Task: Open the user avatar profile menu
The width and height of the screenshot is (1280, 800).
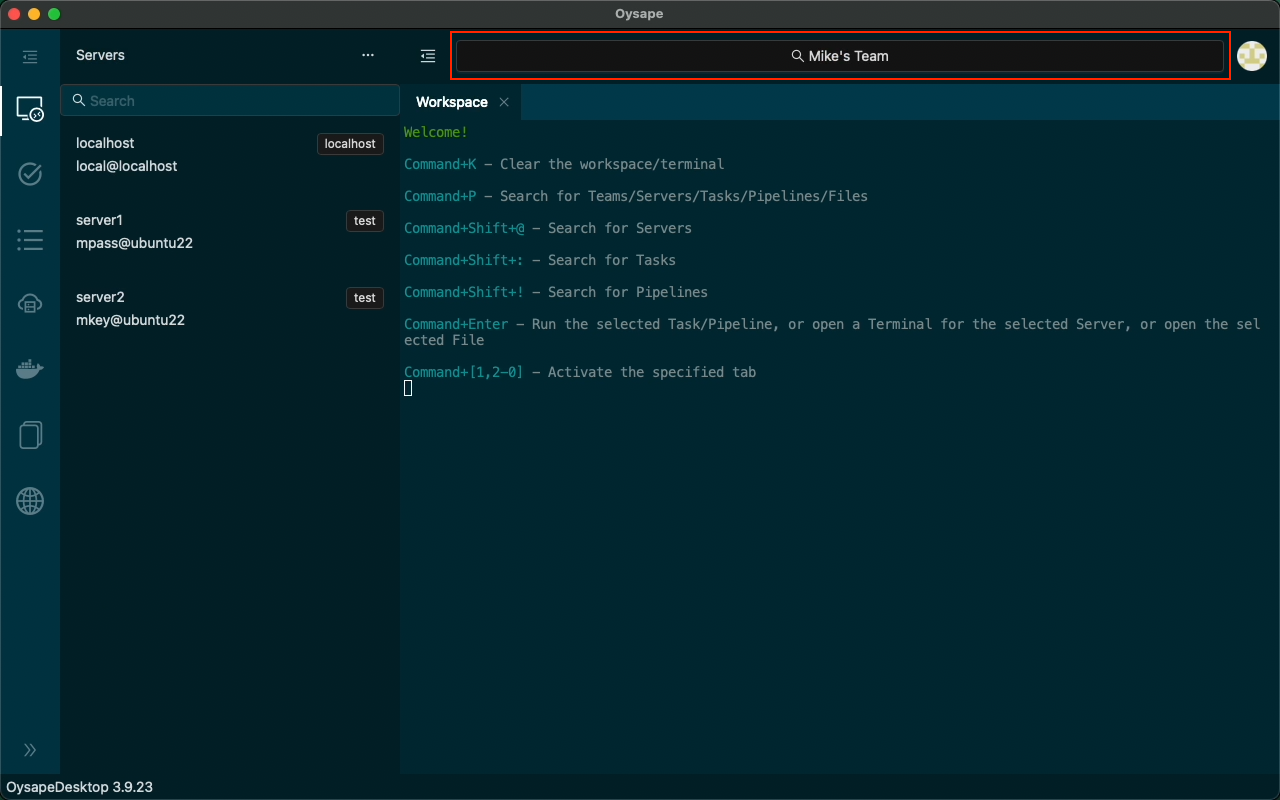Action: (1252, 56)
